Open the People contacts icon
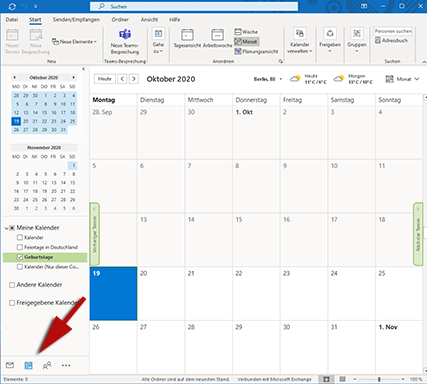The height and width of the screenshot is (384, 427). click(47, 365)
